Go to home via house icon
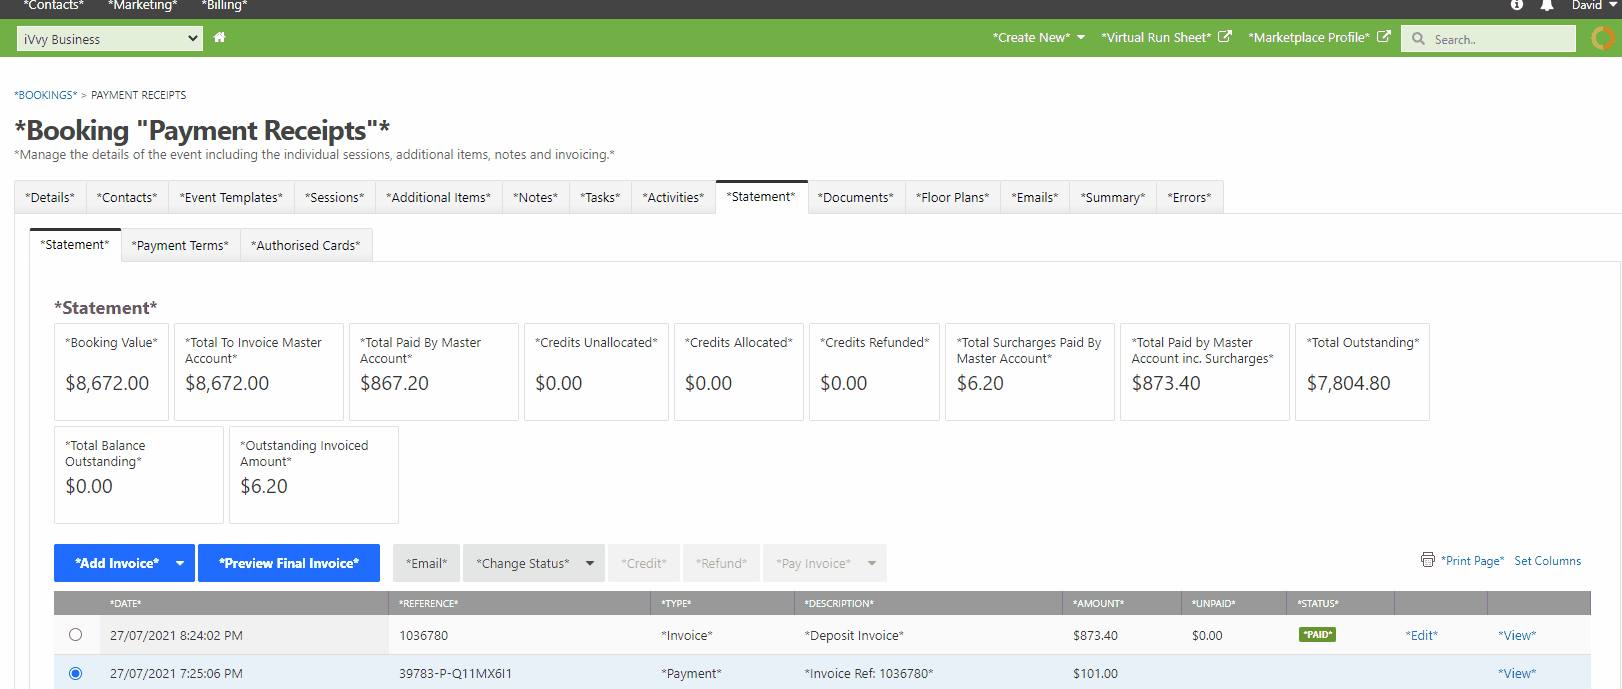Screen dimensions: 1622x689 tap(219, 38)
